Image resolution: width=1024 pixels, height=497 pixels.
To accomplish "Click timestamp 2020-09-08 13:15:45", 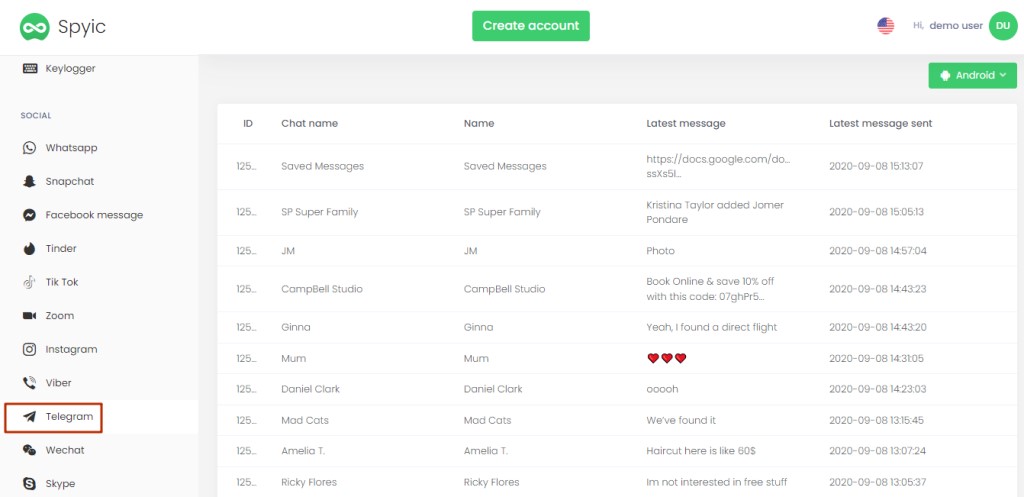I will (x=876, y=421).
